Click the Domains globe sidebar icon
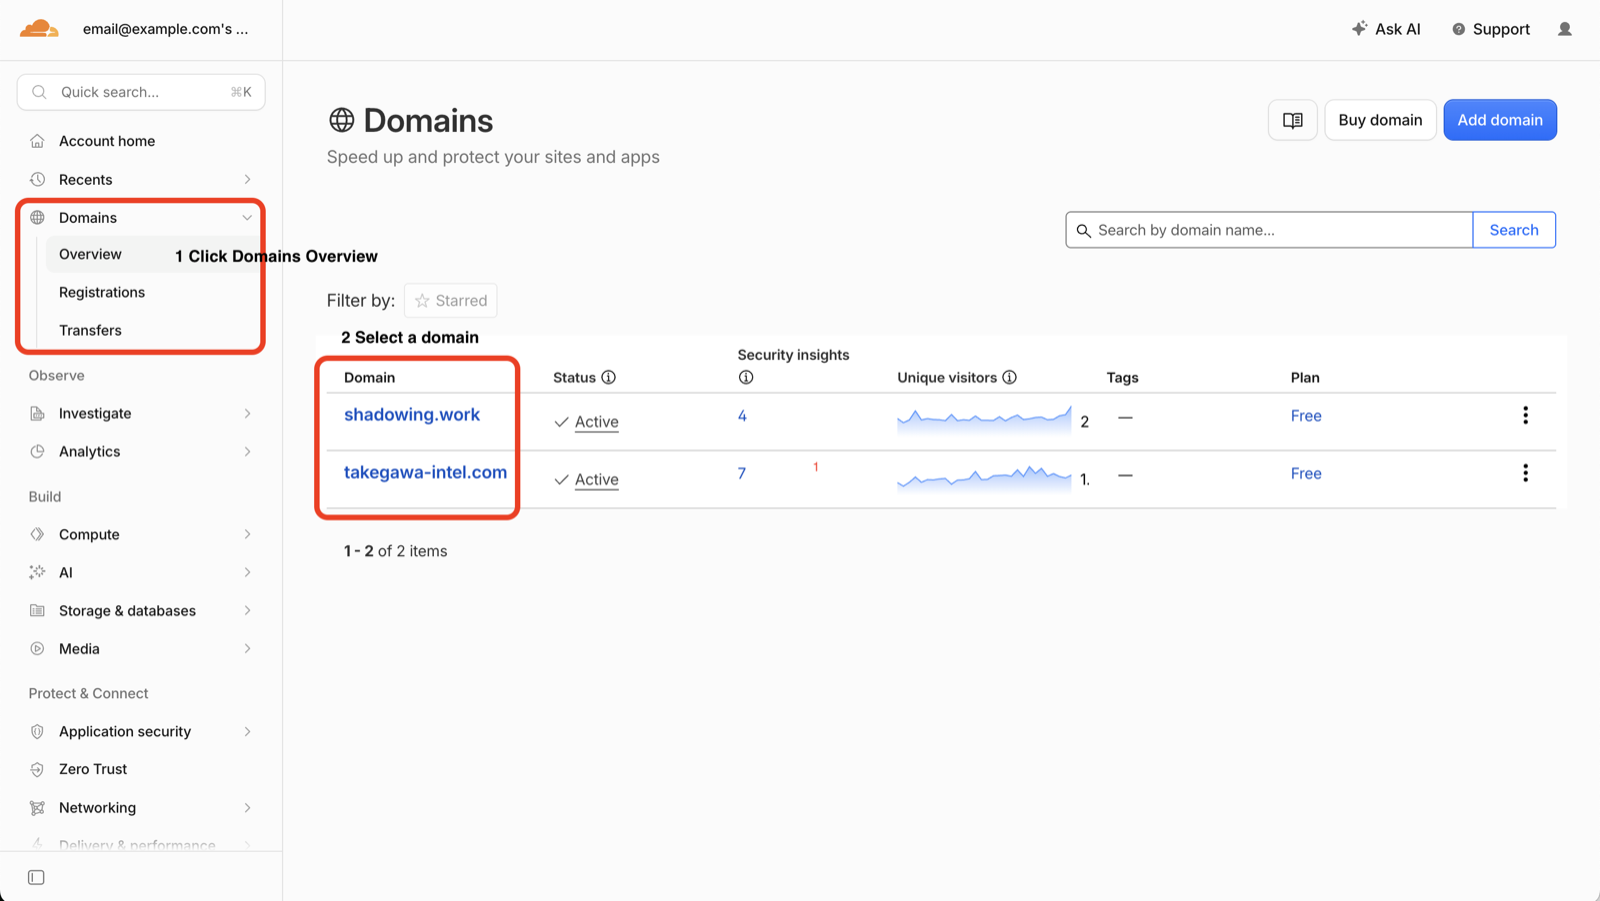This screenshot has height=901, width=1600. click(x=37, y=217)
